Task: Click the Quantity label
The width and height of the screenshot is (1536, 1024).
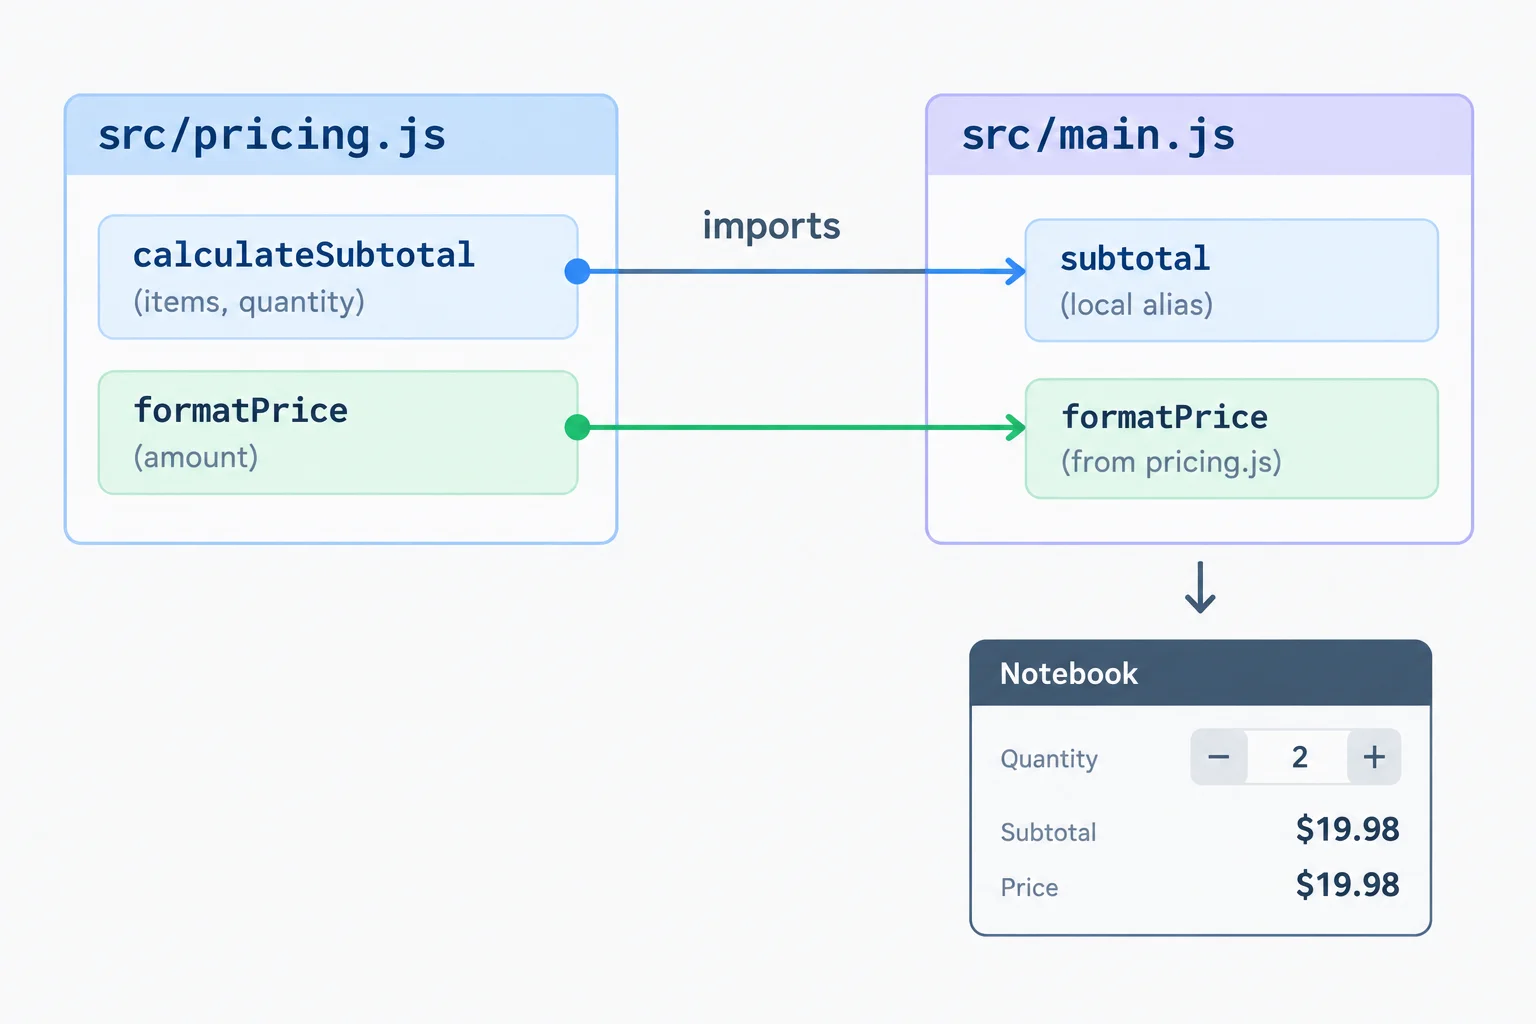Action: 1049,759
